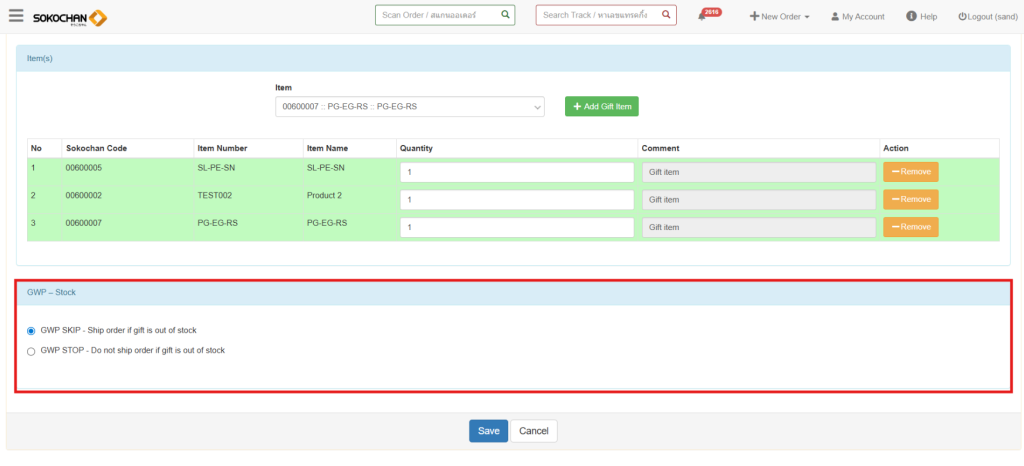Open My Account from the user icon
This screenshot has height=466, width=1024.
pyautogui.click(x=835, y=16)
